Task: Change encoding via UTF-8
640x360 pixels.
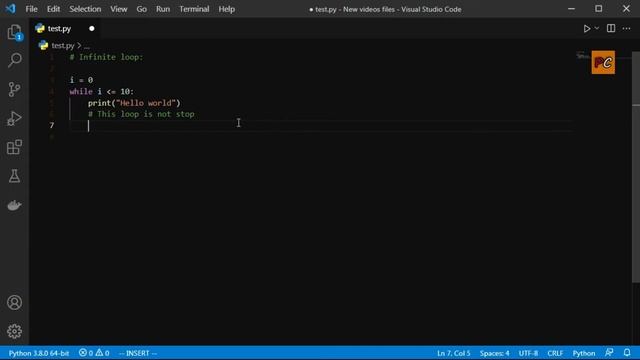Action: 528,353
